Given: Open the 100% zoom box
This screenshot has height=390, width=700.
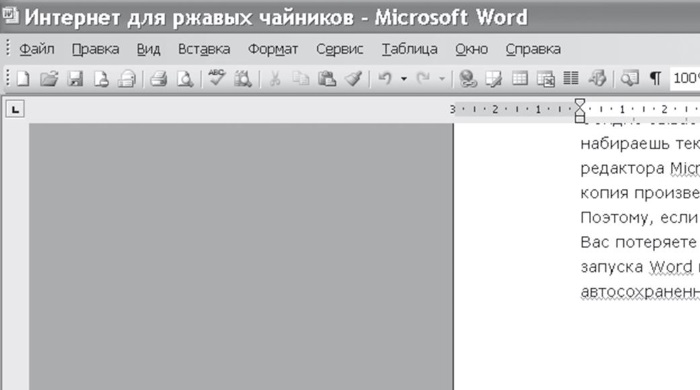Looking at the screenshot, I should pos(685,79).
